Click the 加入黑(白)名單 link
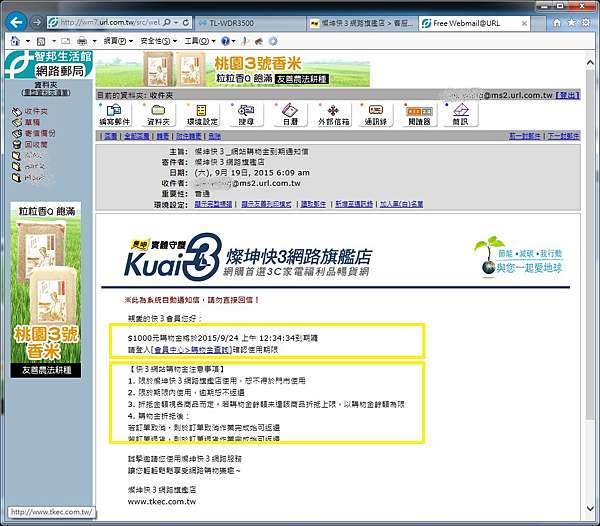The height and width of the screenshot is (526, 600). click(401, 204)
